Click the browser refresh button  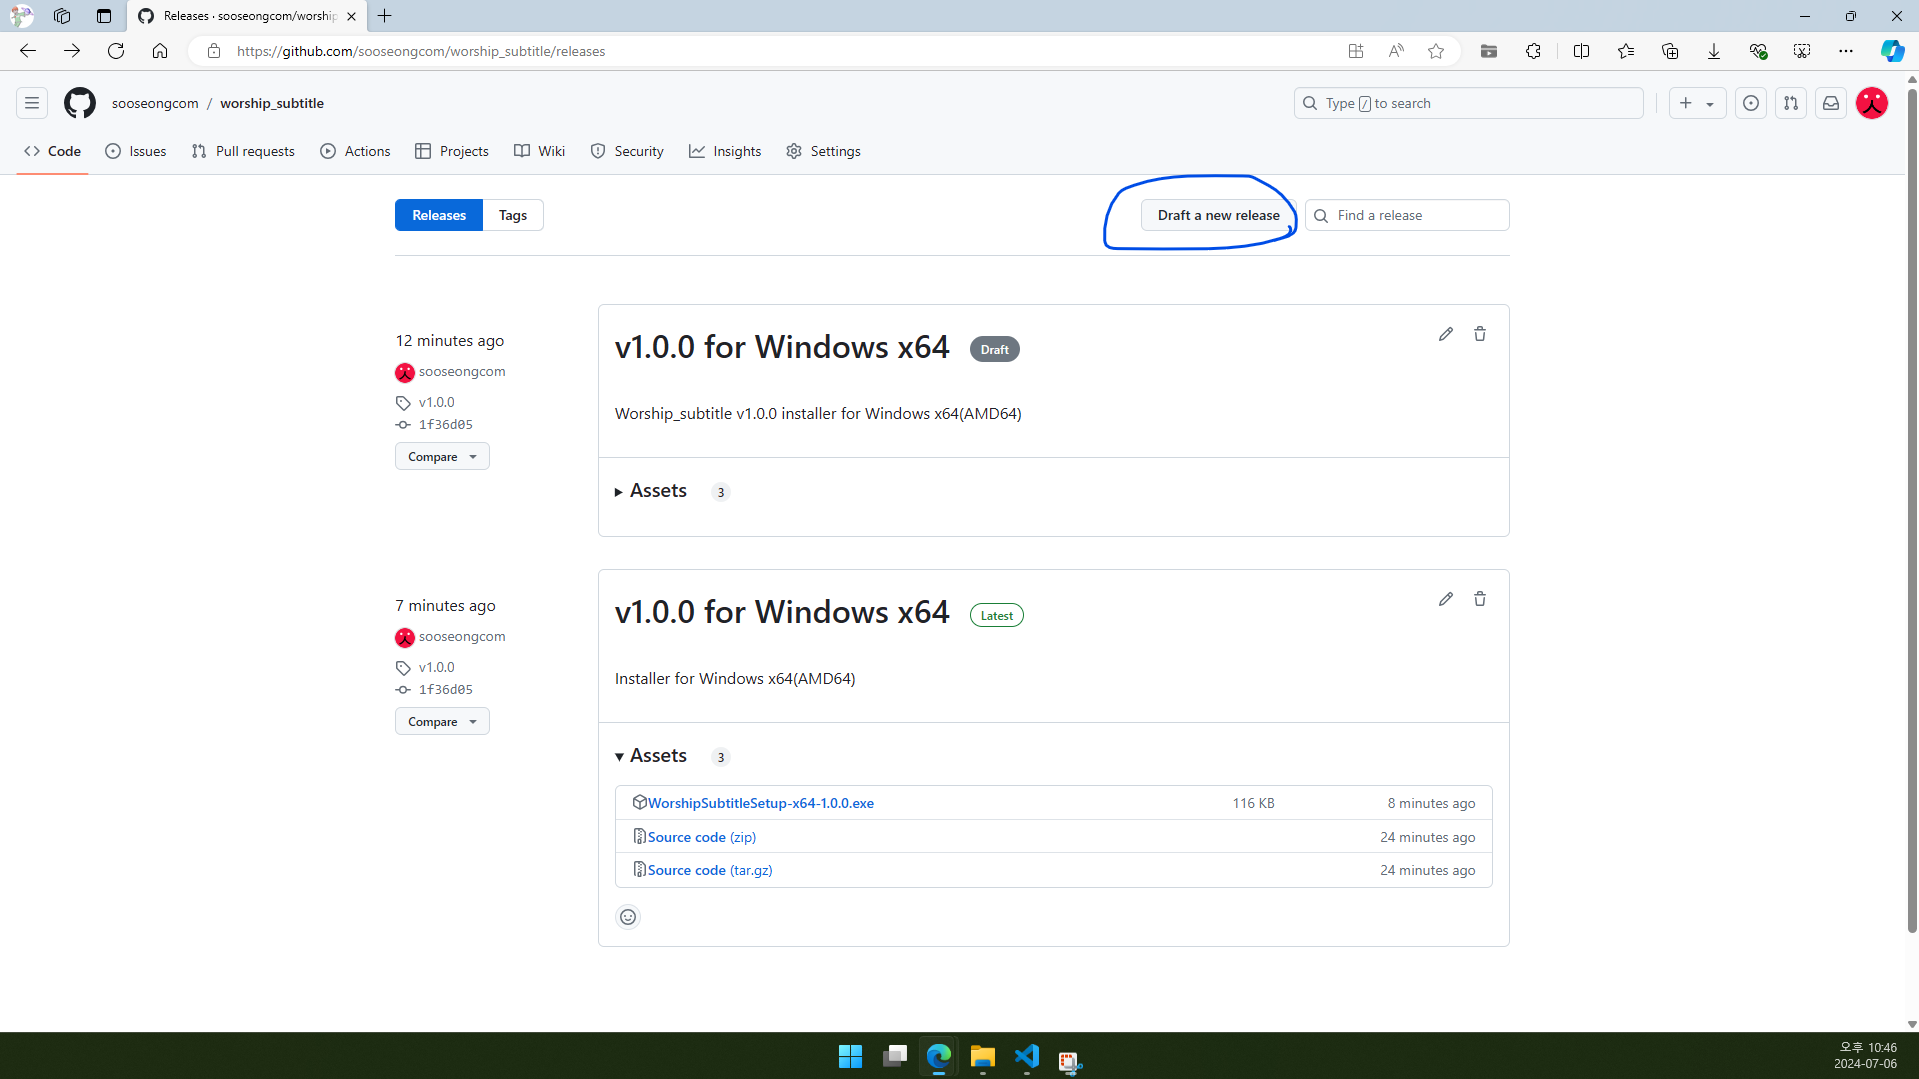click(x=116, y=51)
